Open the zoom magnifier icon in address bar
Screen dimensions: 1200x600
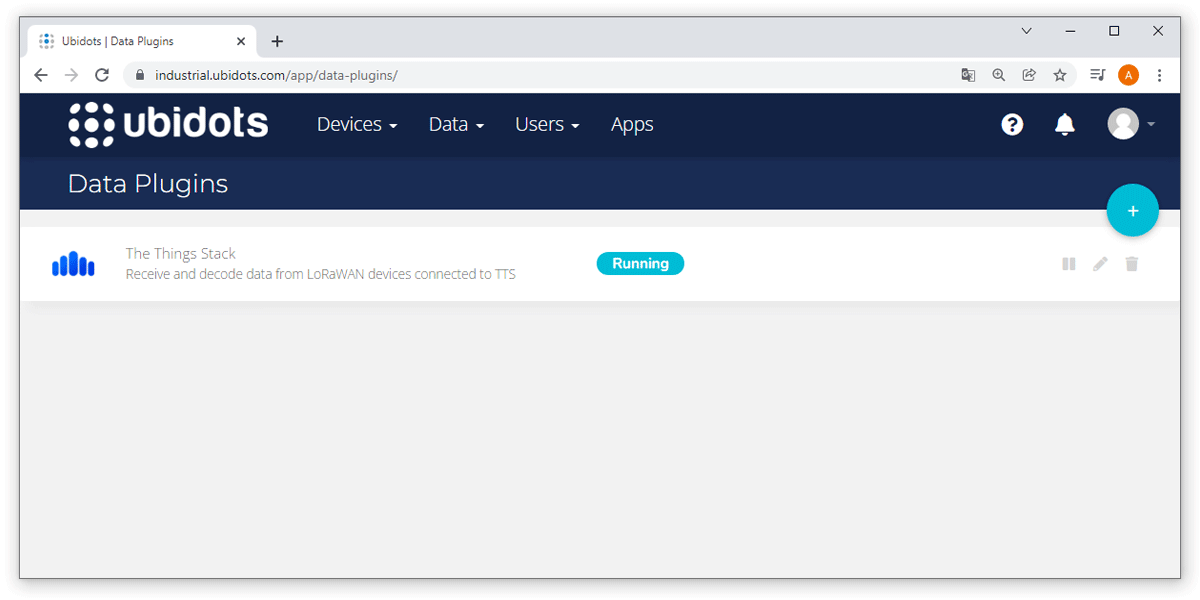pos(998,75)
